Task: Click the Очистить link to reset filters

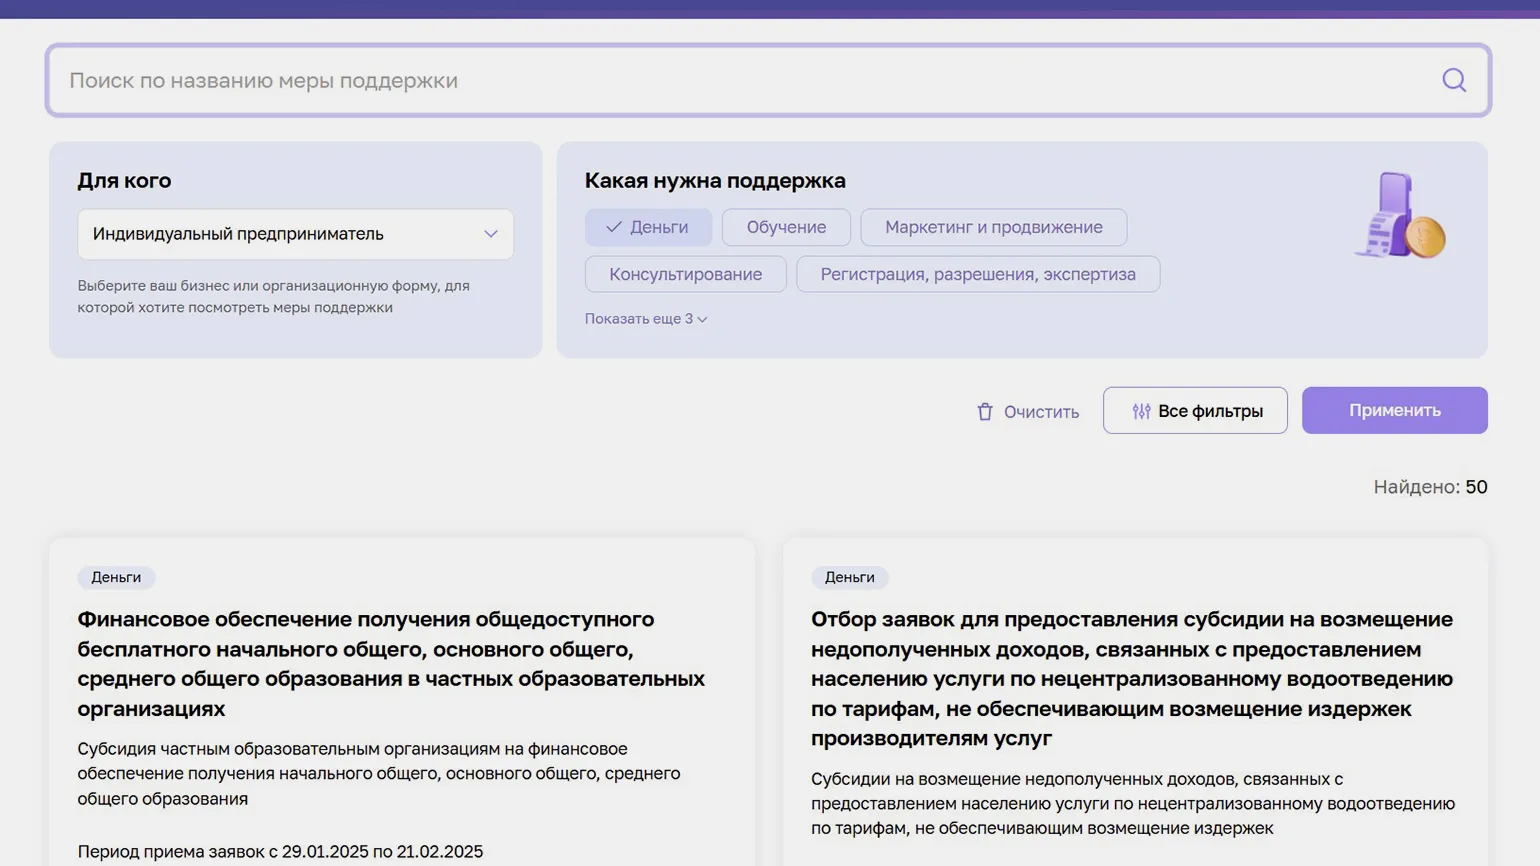Action: coord(1040,412)
